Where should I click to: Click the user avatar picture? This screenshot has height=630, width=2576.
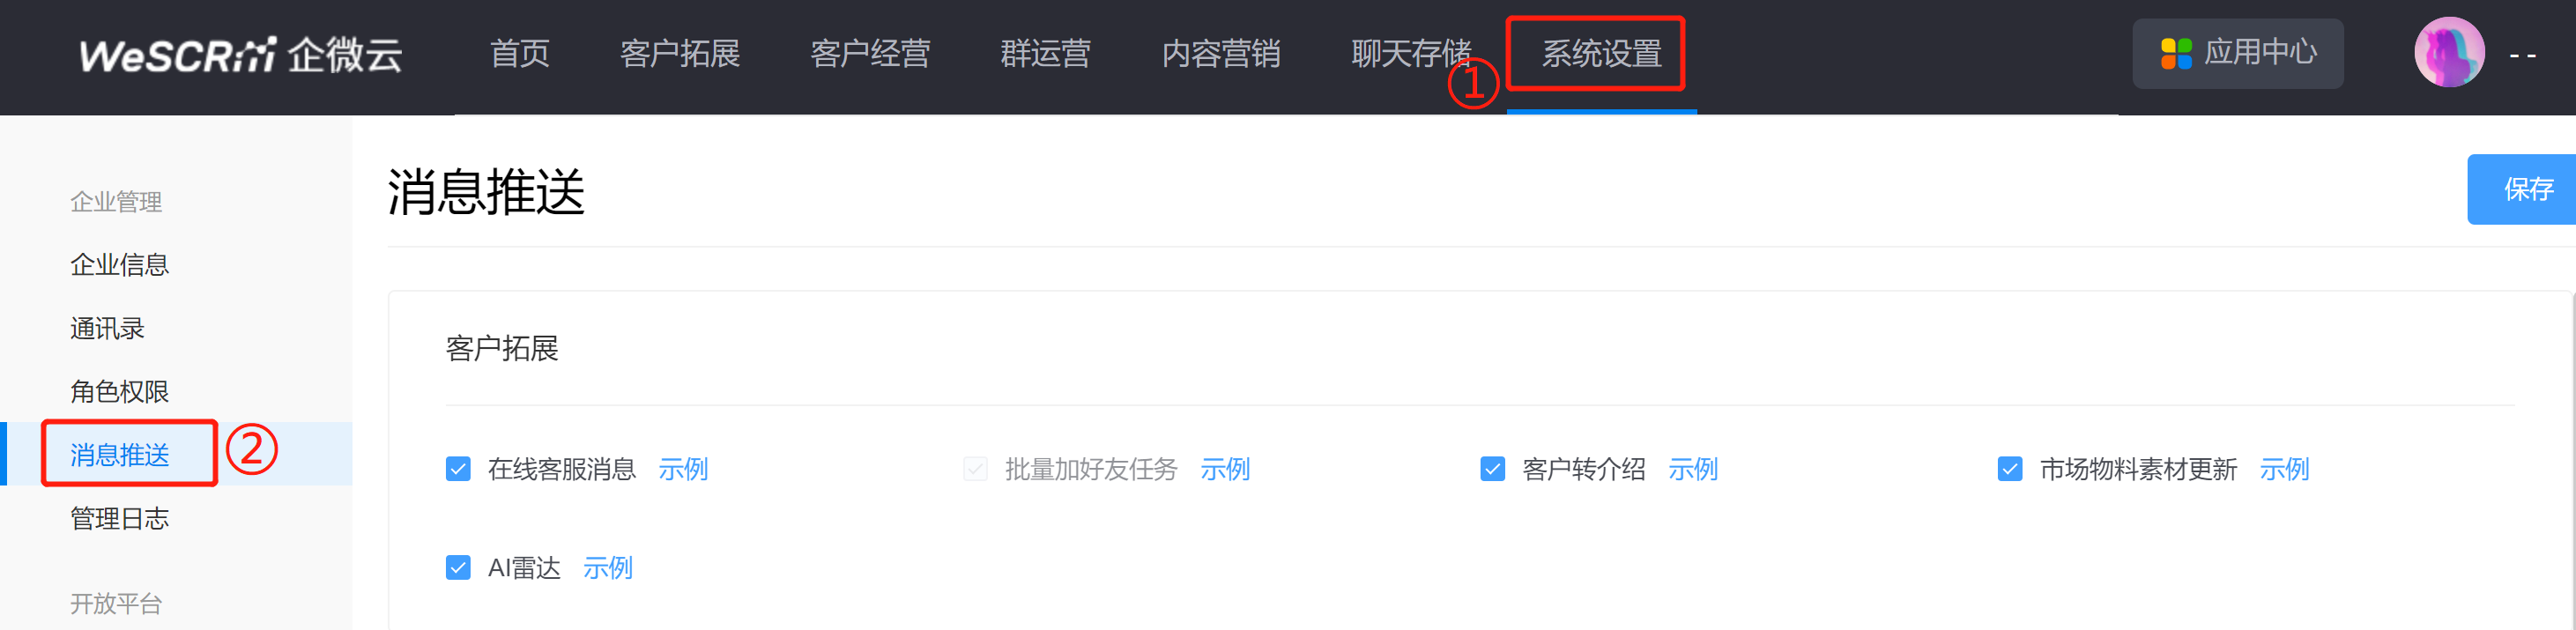[x=2449, y=52]
